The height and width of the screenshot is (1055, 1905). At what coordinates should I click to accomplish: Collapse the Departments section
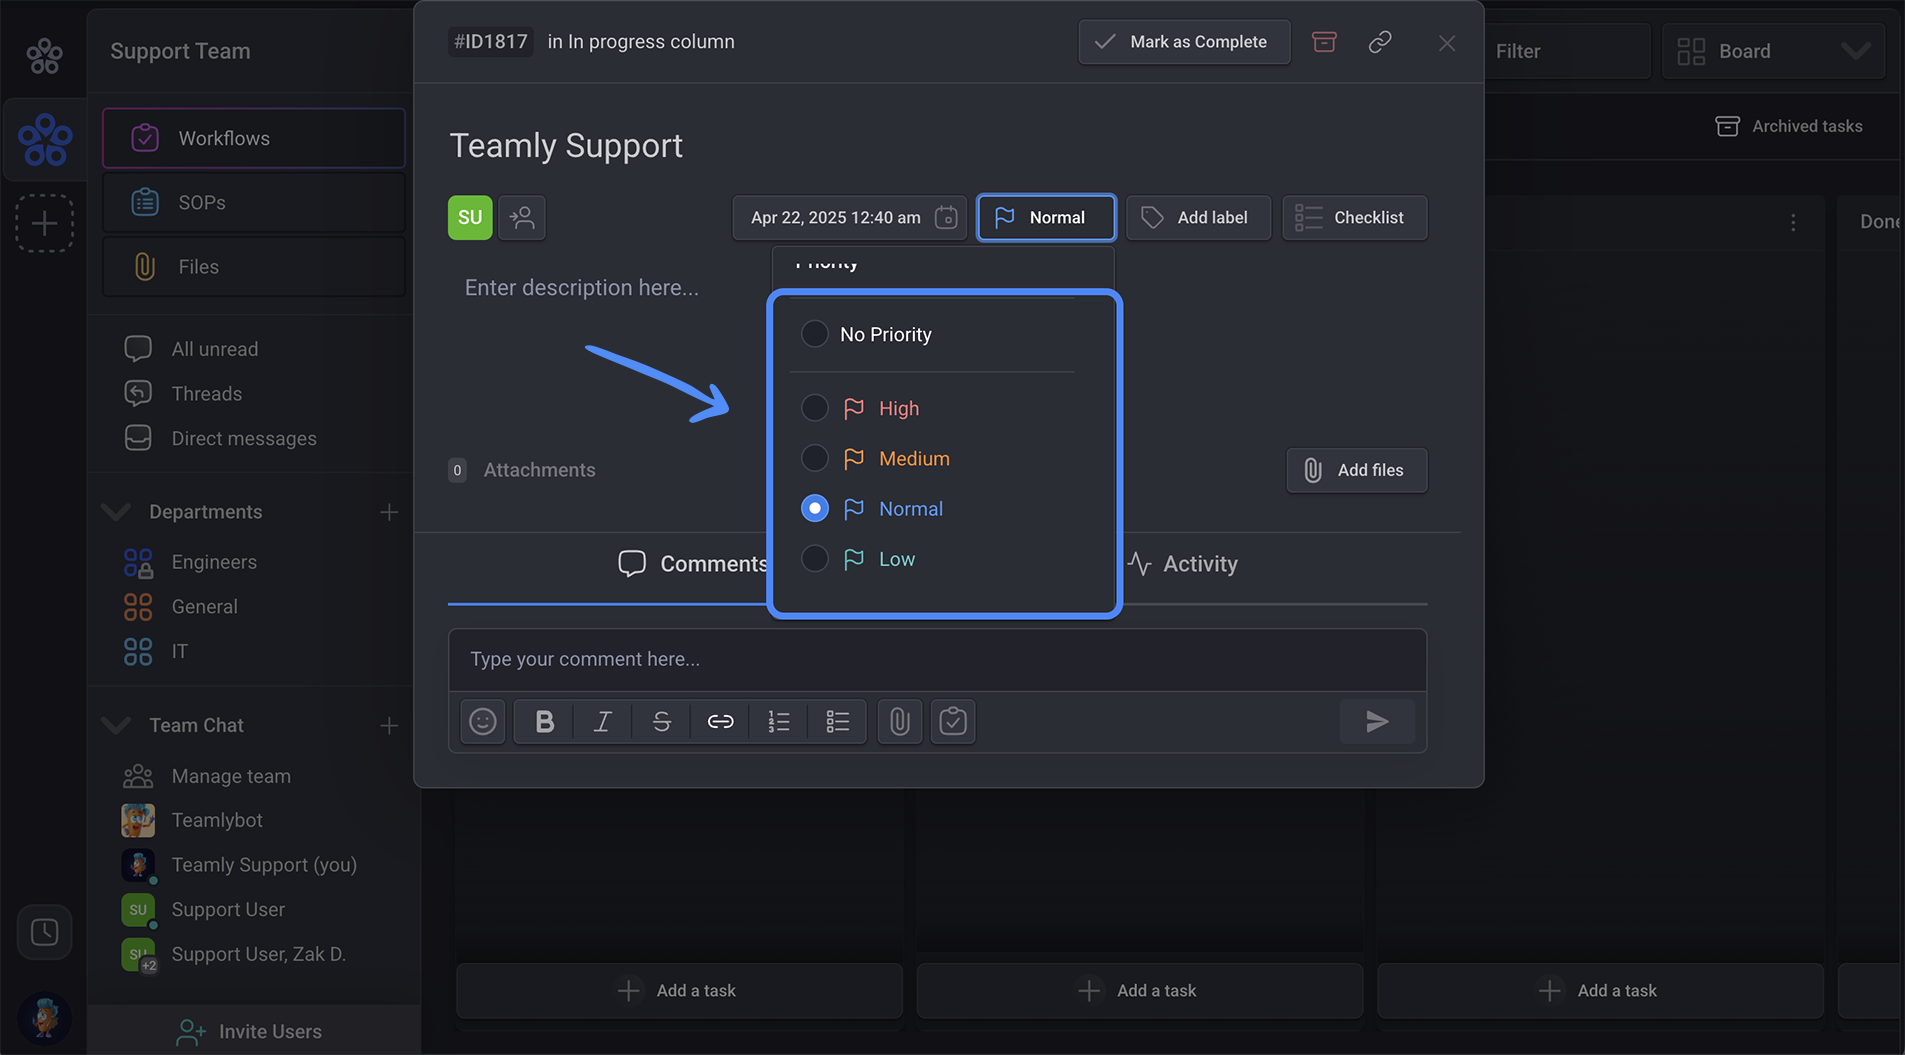coord(116,512)
